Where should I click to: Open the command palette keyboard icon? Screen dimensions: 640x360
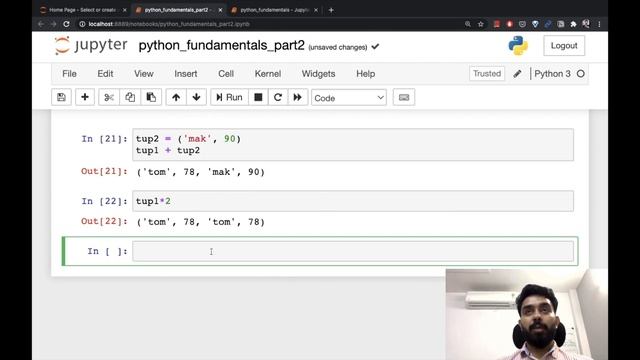coord(404,97)
